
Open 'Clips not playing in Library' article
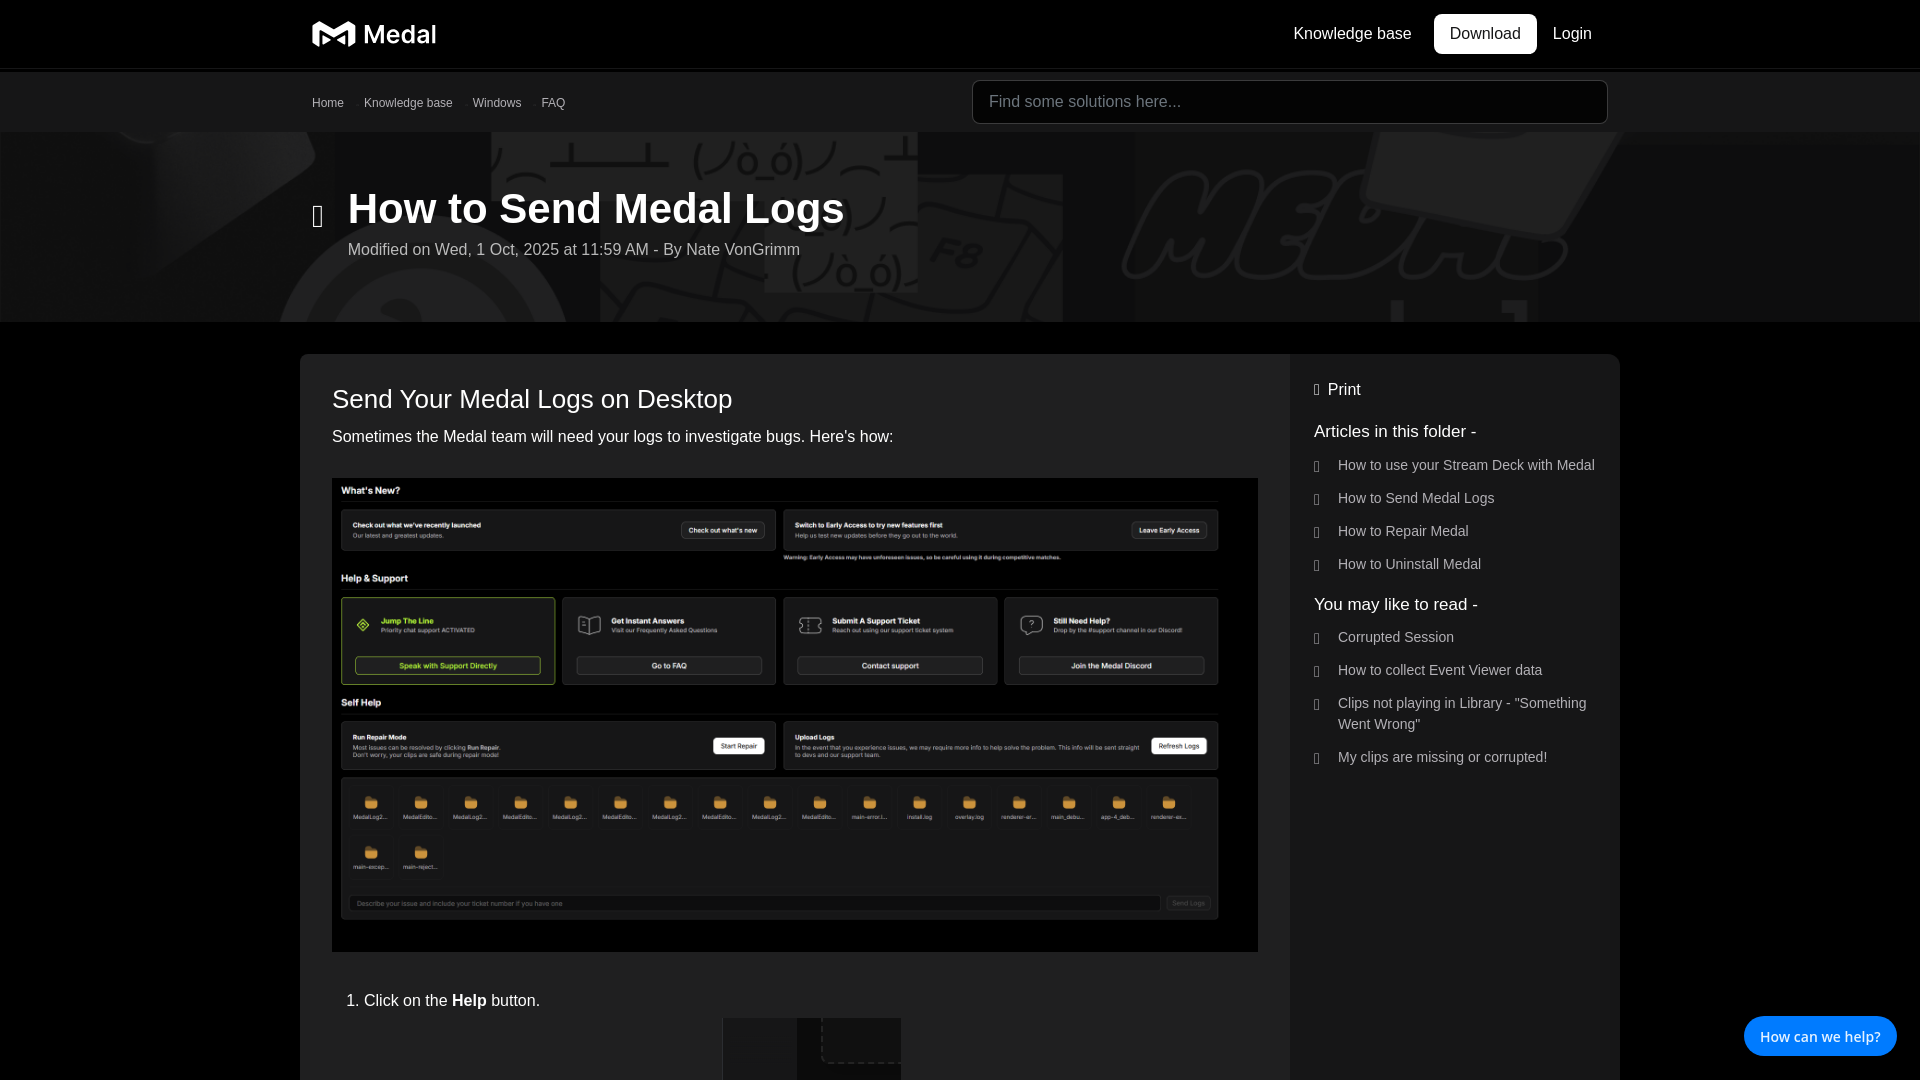pyautogui.click(x=1462, y=714)
